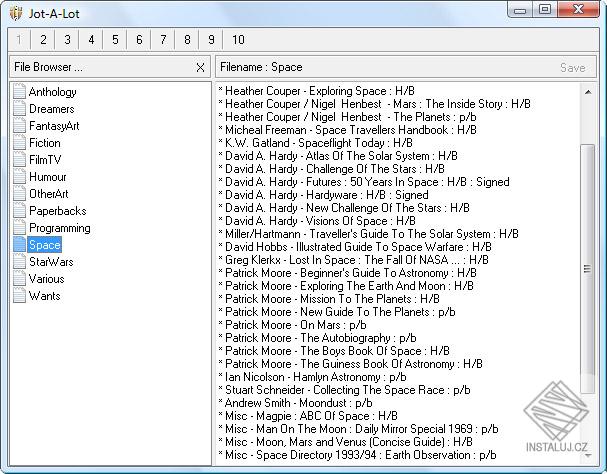
Task: Switch to page tab 9
Action: click(x=211, y=40)
